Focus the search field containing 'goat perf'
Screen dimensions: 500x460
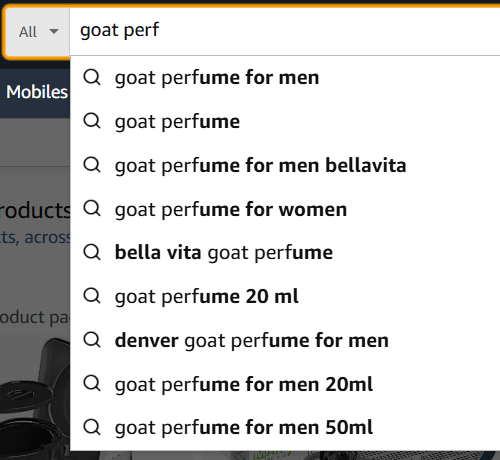click(x=285, y=31)
